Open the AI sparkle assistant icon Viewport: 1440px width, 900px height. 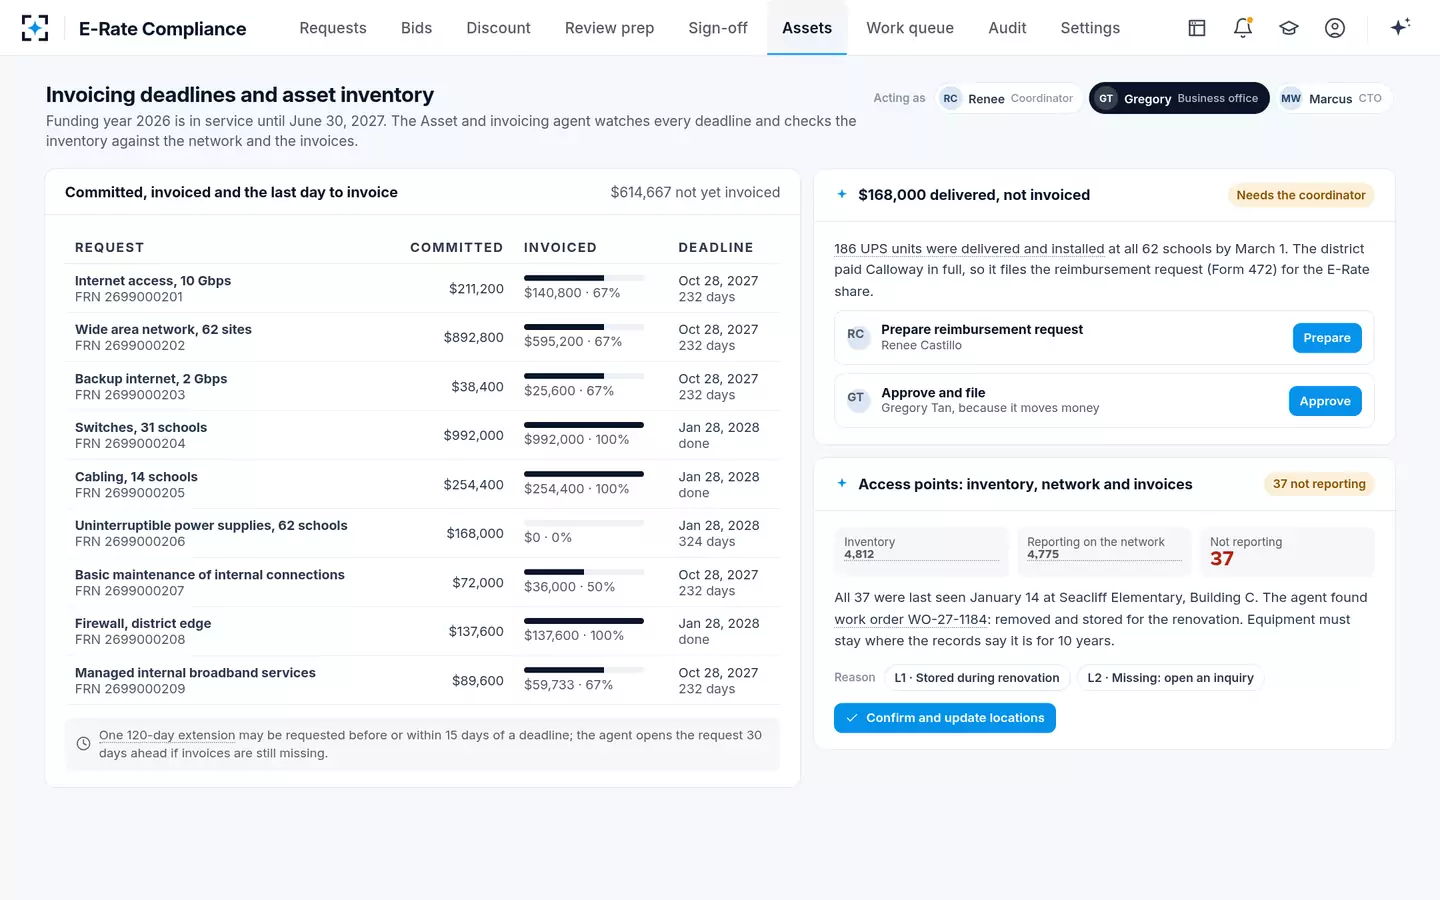click(1400, 27)
